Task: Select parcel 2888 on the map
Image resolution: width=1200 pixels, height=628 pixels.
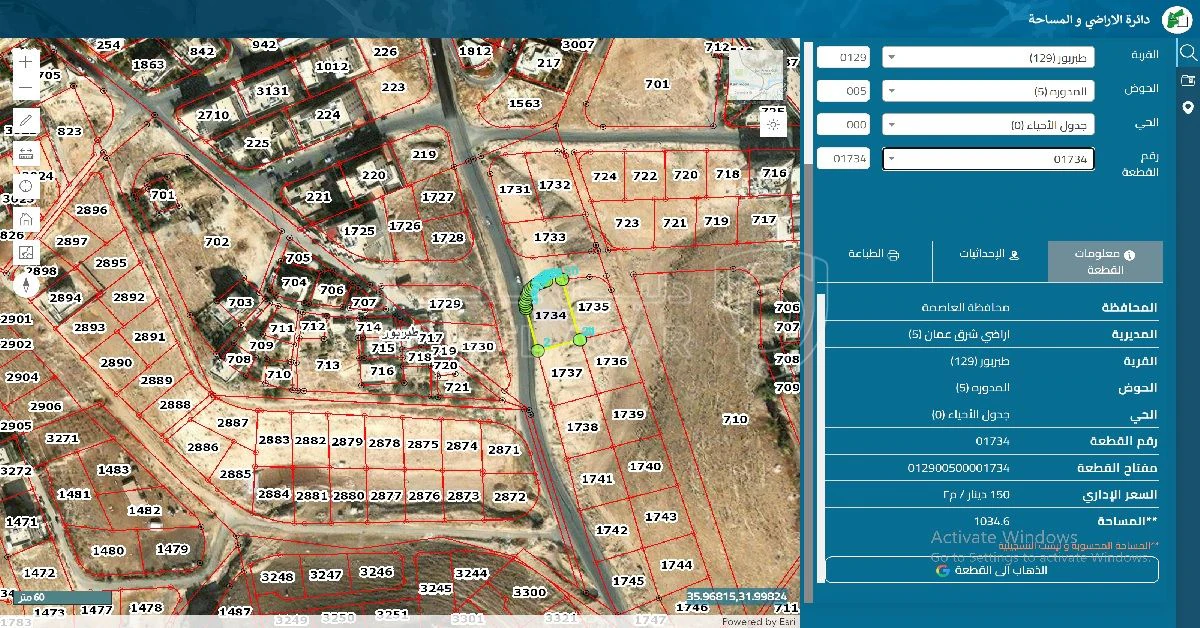Action: click(175, 404)
